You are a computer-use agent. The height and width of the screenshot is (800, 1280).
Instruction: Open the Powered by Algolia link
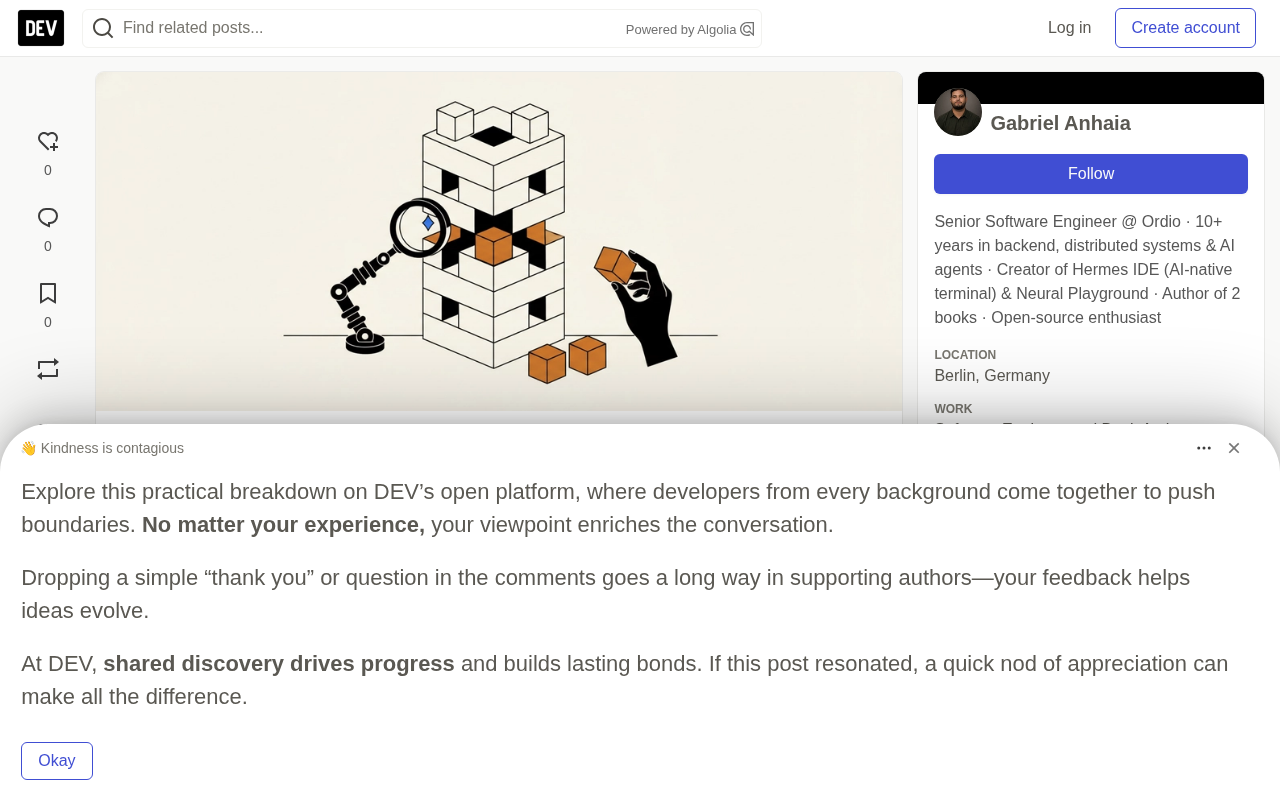[x=690, y=29]
